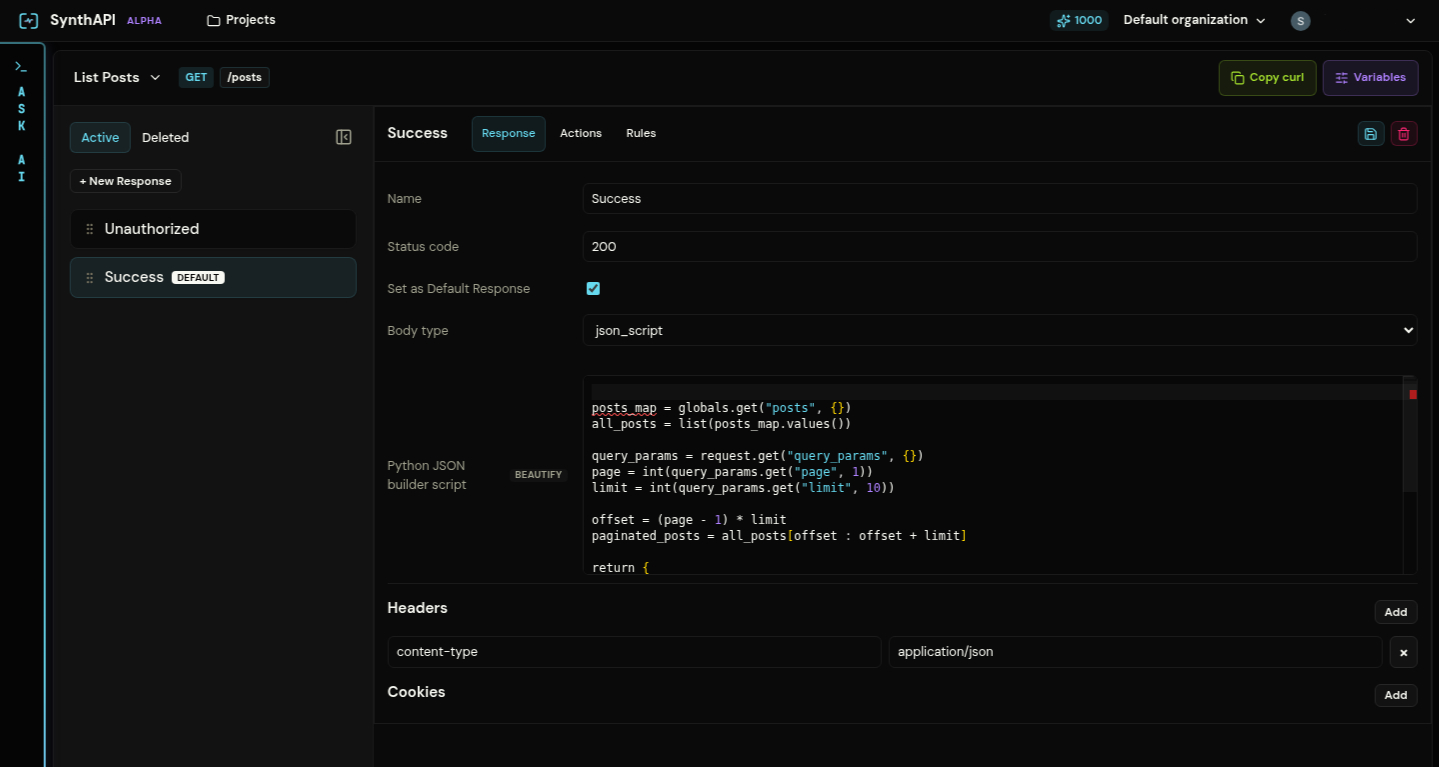Toggle the Set as Default Response checkbox
Screen dimensions: 1439x767
tap(593, 288)
